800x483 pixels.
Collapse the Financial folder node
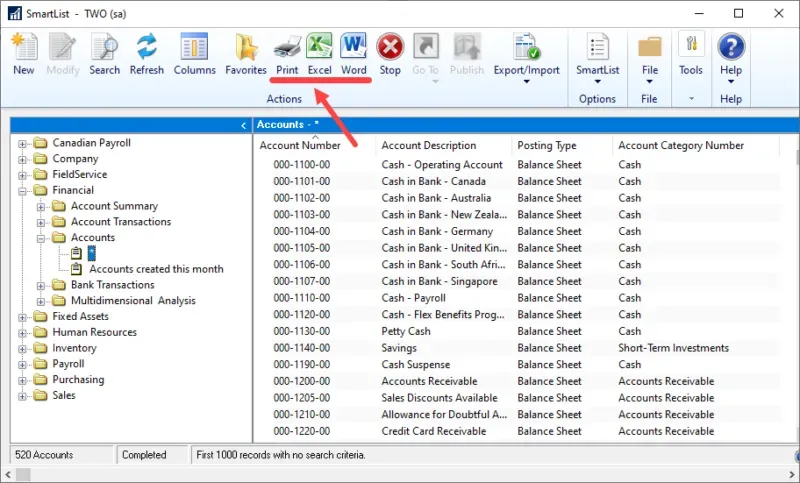[23, 190]
